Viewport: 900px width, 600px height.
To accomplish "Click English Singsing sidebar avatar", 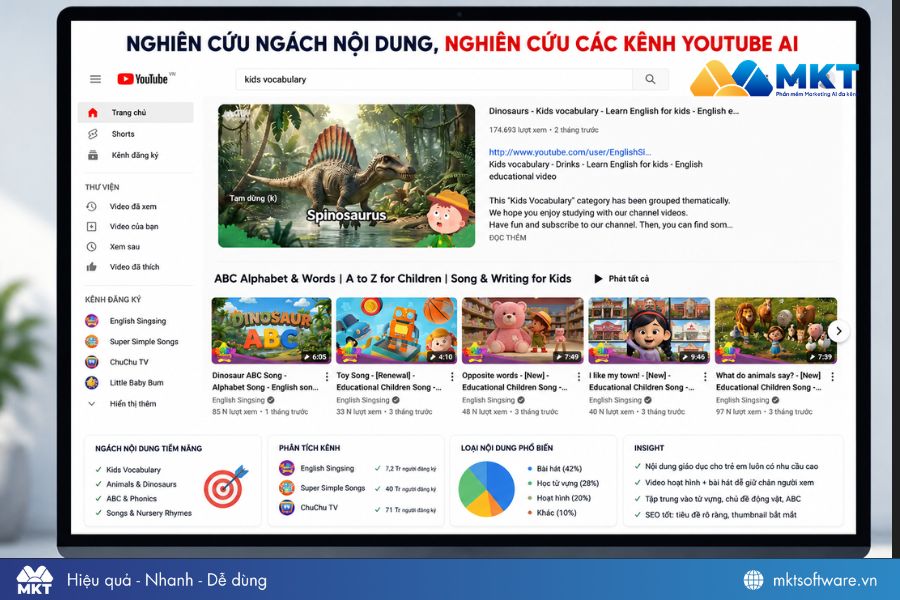I will (91, 321).
